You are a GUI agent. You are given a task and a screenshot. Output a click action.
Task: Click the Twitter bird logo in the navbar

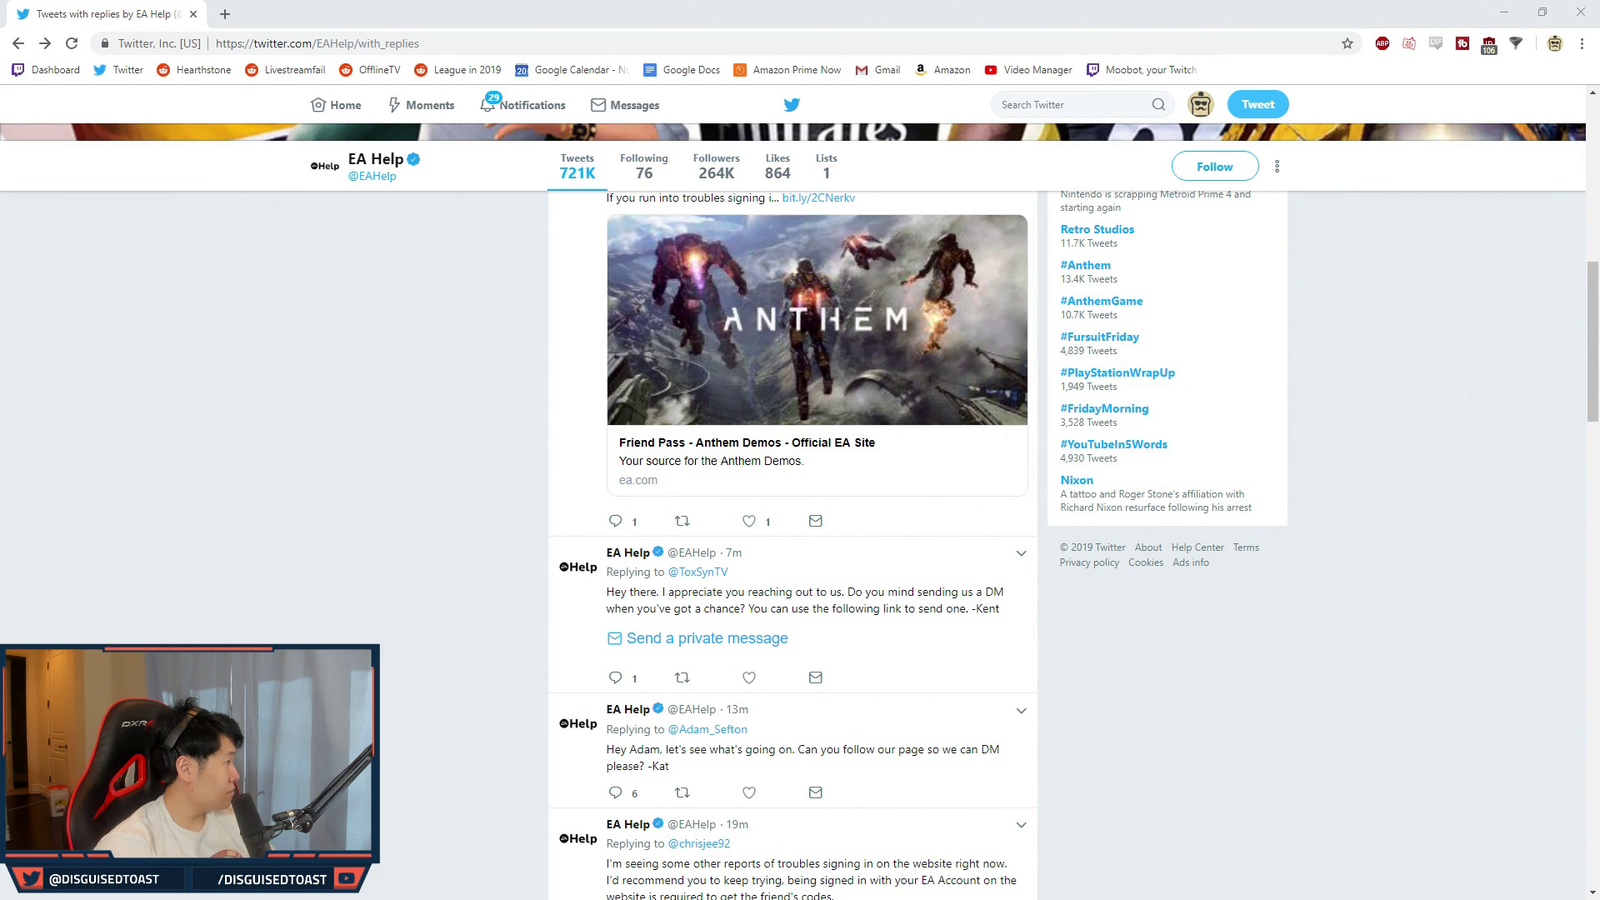pos(791,104)
